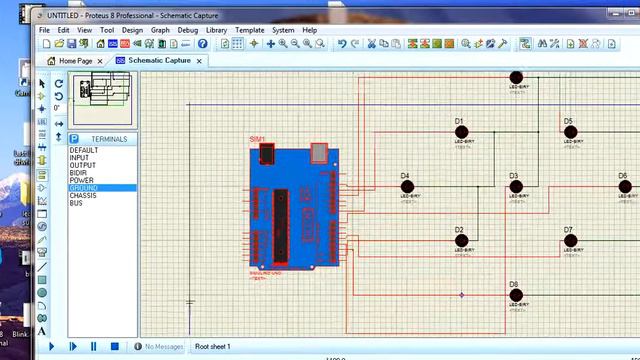Screen dimensions: 640x360
Task: Cut selection with the scissors icon
Action: point(371,44)
